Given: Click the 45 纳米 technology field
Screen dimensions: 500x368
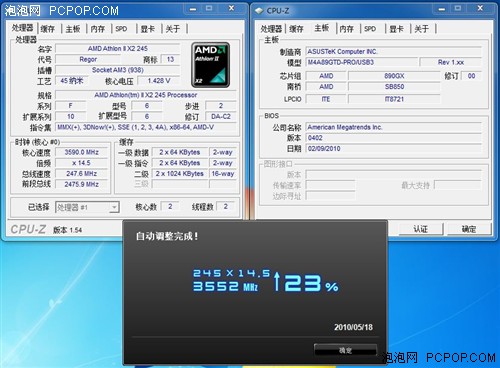Looking at the screenshot, I should pyautogui.click(x=72, y=81).
